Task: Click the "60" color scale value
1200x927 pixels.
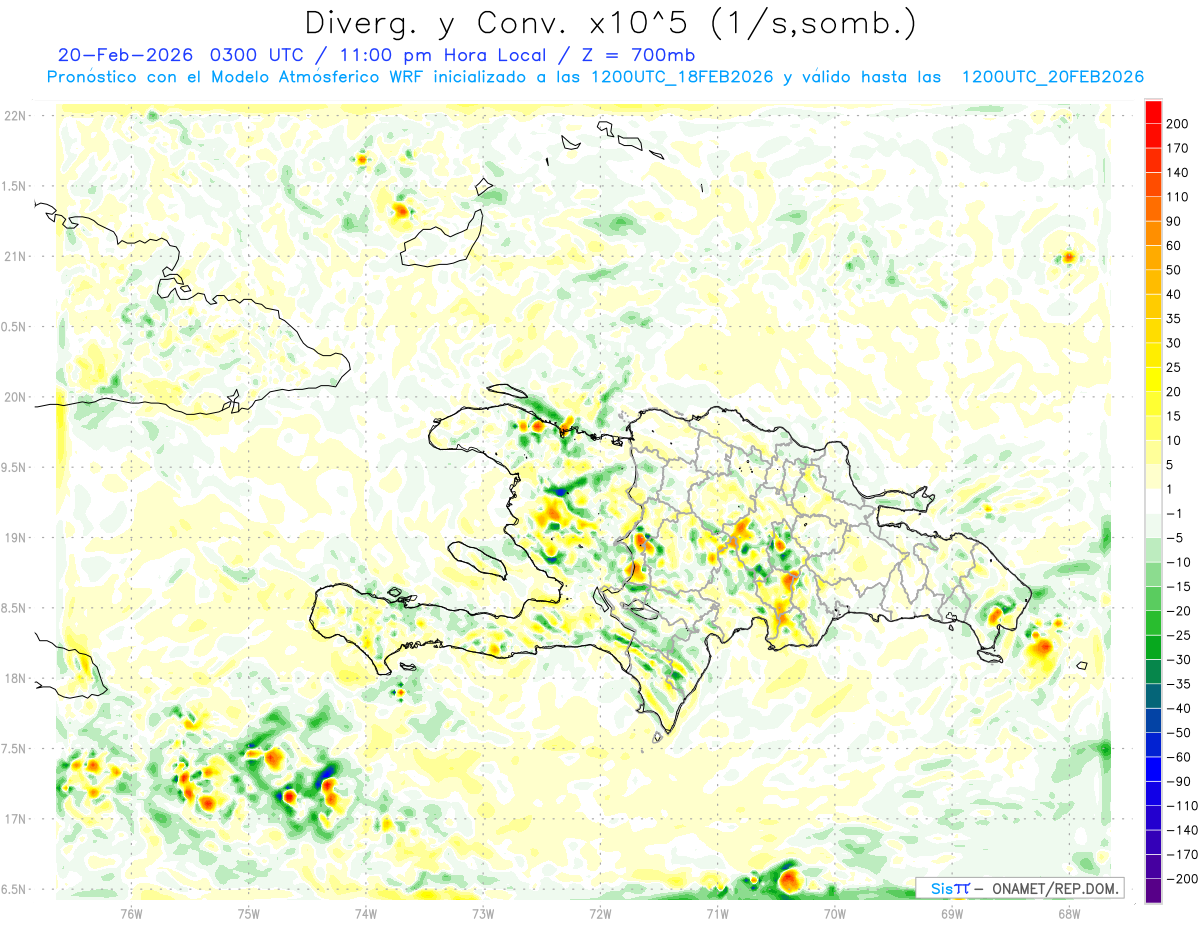Action: click(x=1174, y=246)
